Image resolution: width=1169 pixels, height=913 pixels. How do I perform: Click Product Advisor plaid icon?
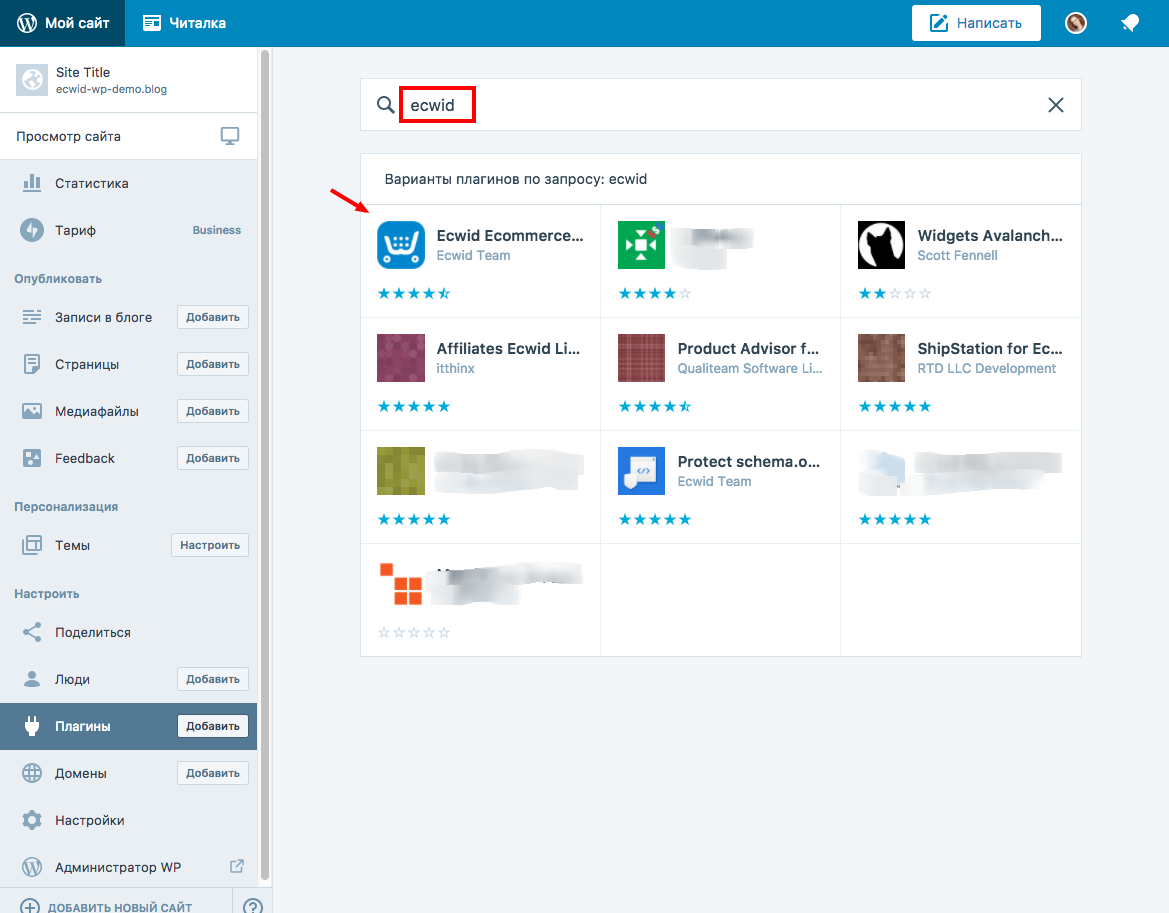coord(641,358)
